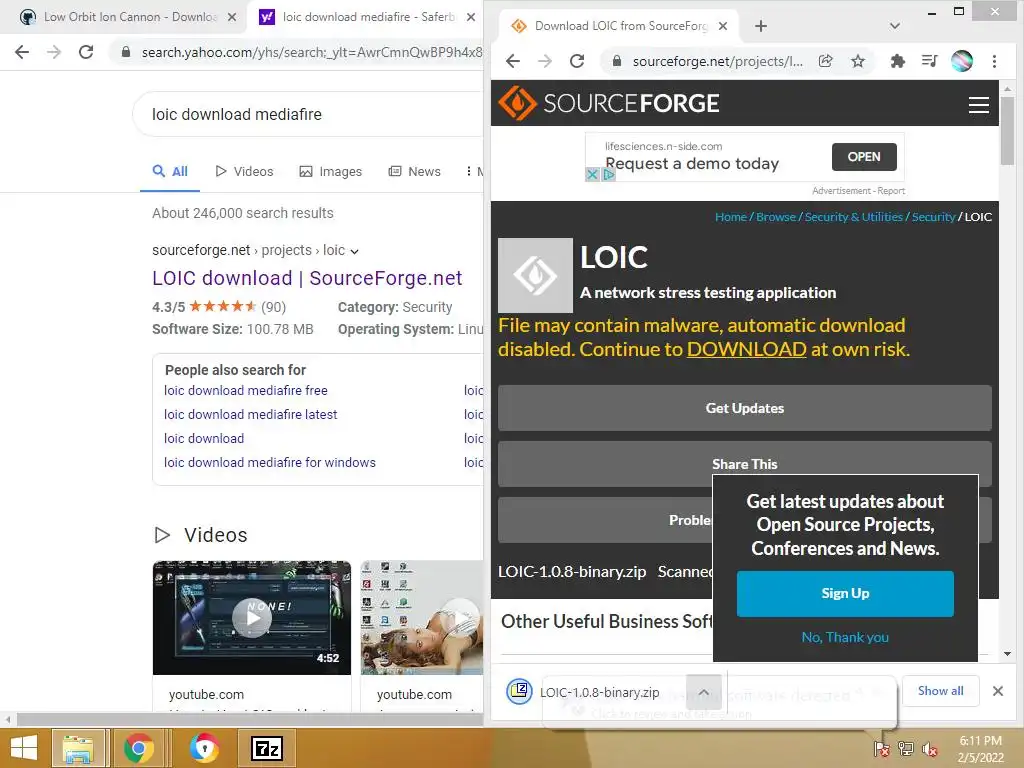
Task: Bookmark the SourceForge page with the star
Action: (857, 61)
